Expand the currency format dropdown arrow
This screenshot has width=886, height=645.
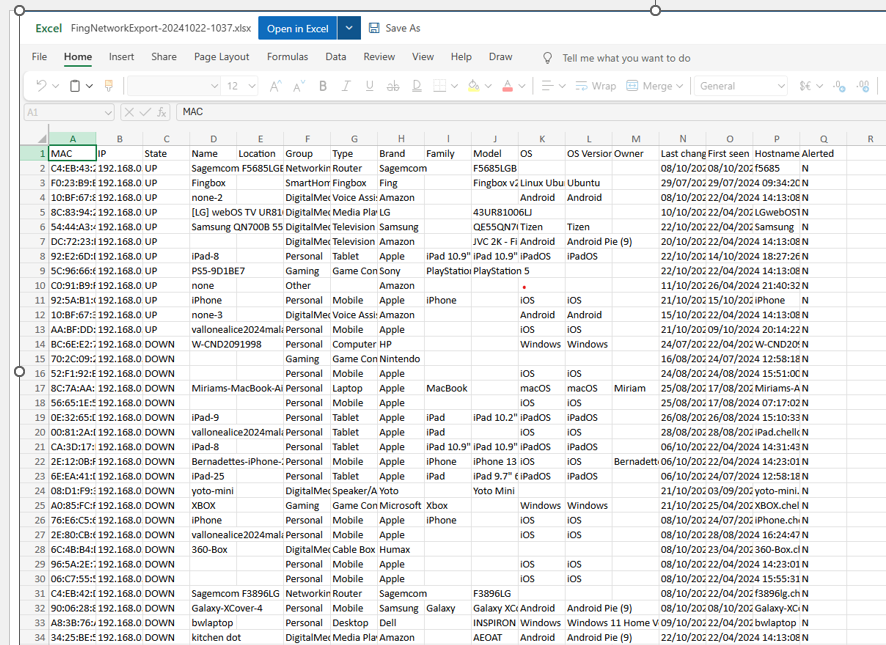click(820, 86)
